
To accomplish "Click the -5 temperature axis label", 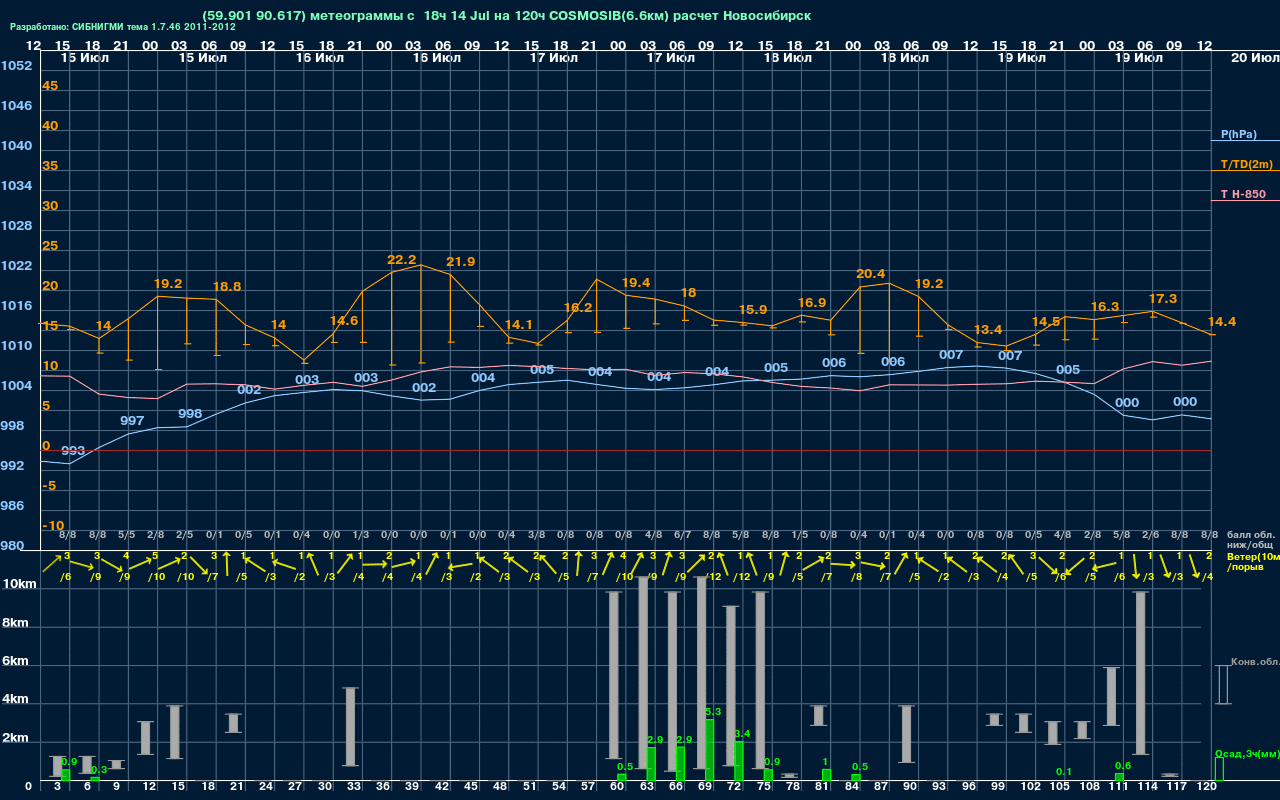I will coord(50,486).
